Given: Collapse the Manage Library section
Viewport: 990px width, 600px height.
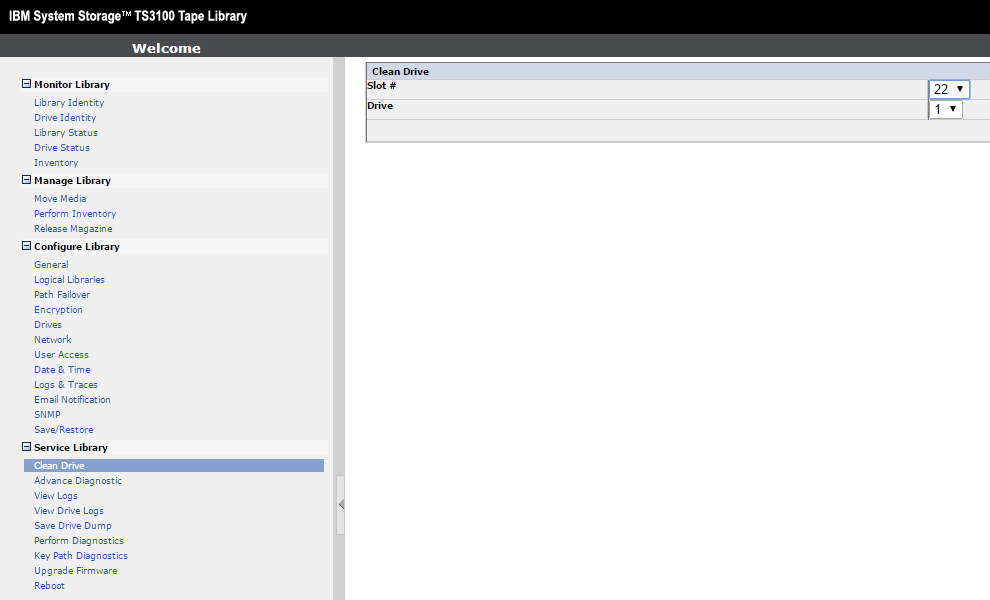Looking at the screenshot, I should pyautogui.click(x=26, y=180).
